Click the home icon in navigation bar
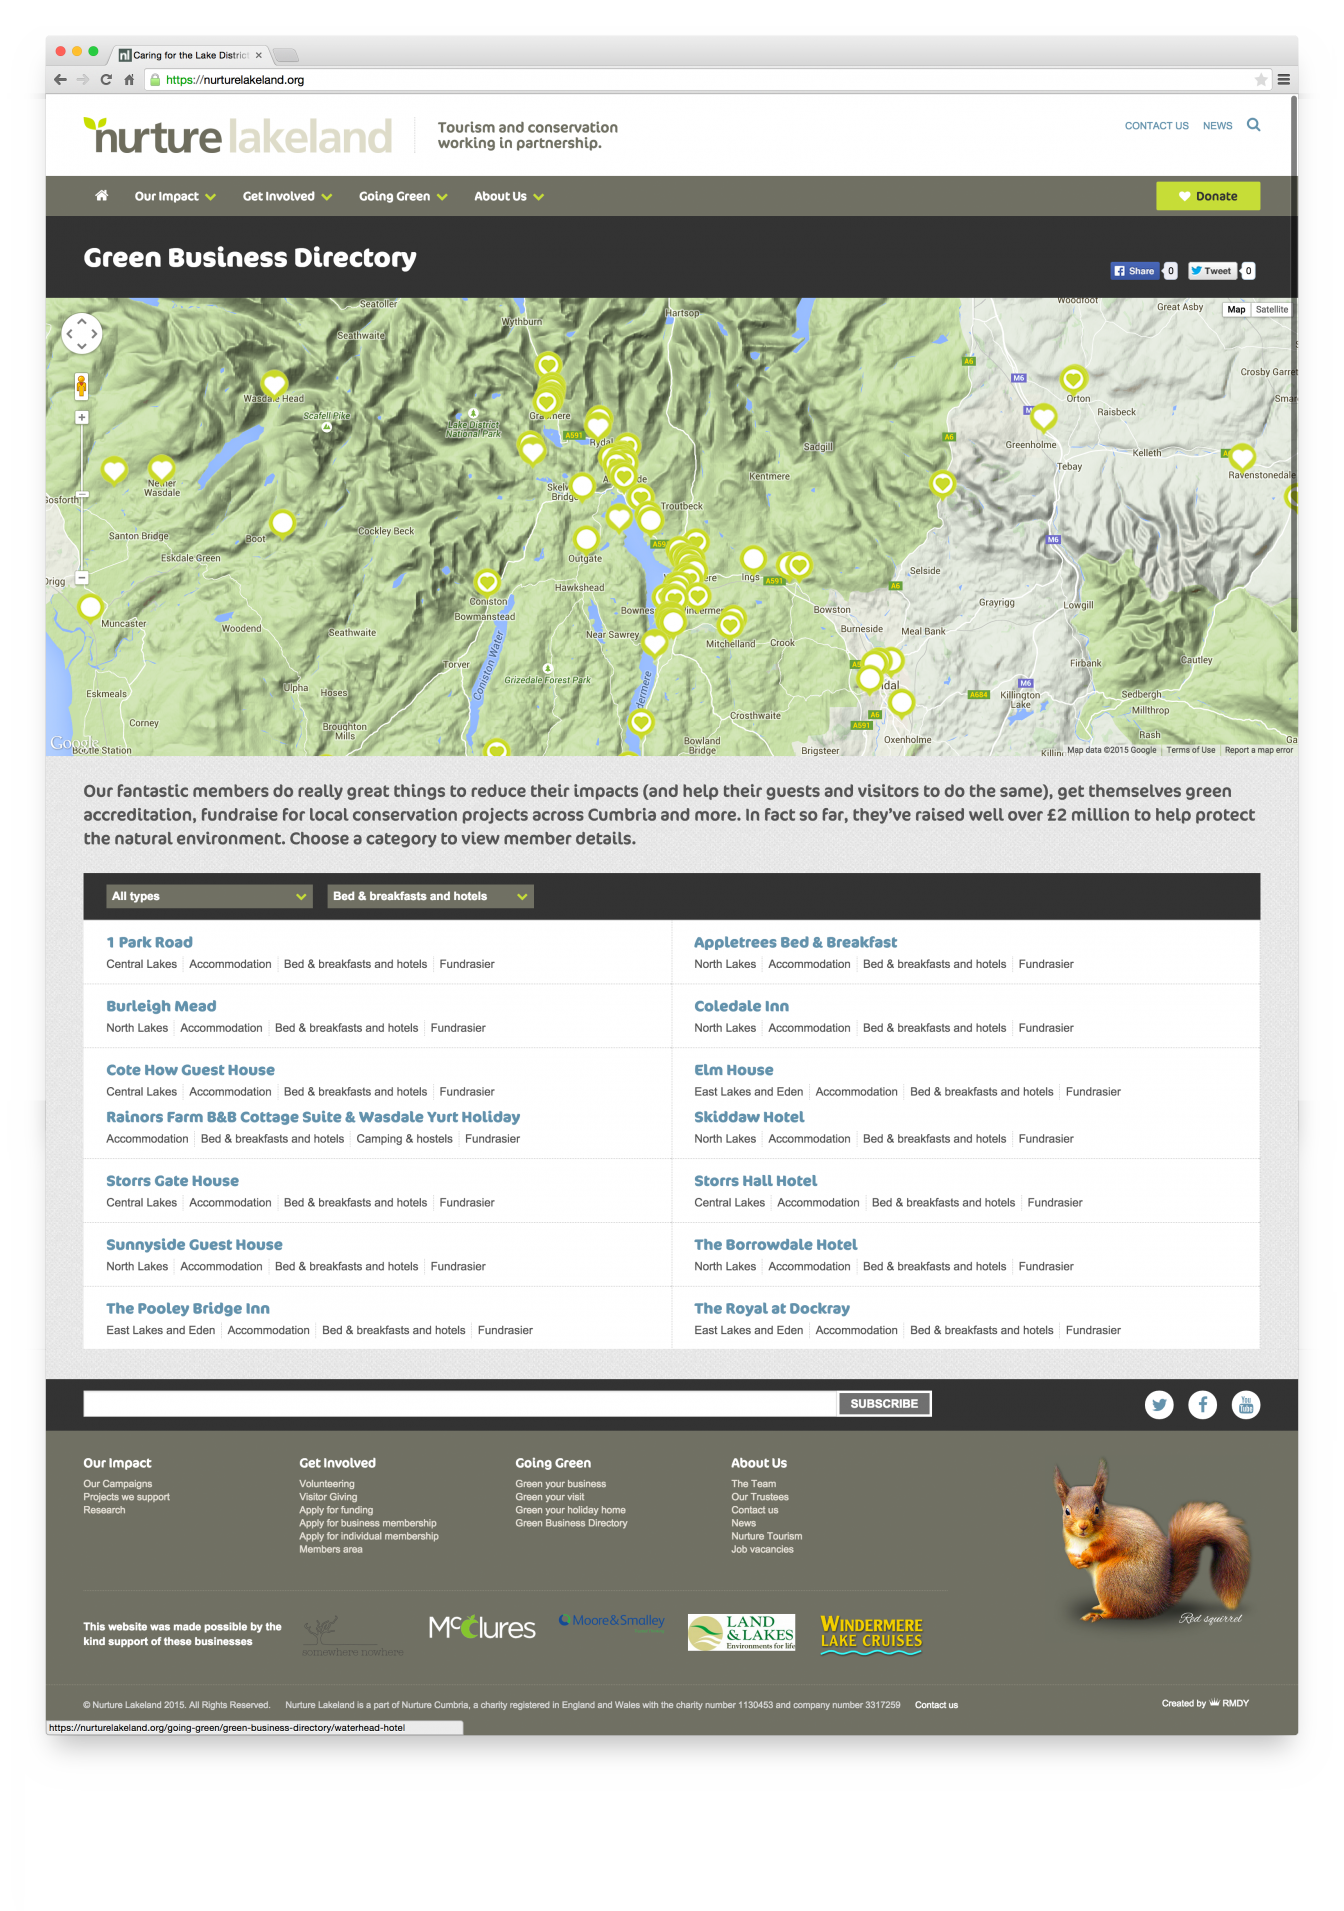 (101, 196)
